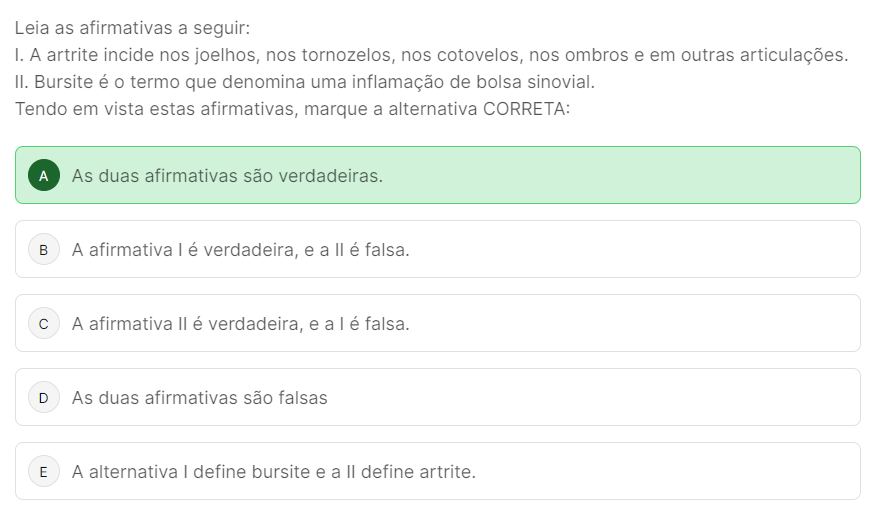Select answer 'As duas afirmativas são verdadeiras.'
The width and height of the screenshot is (877, 508).
pyautogui.click(x=227, y=176)
